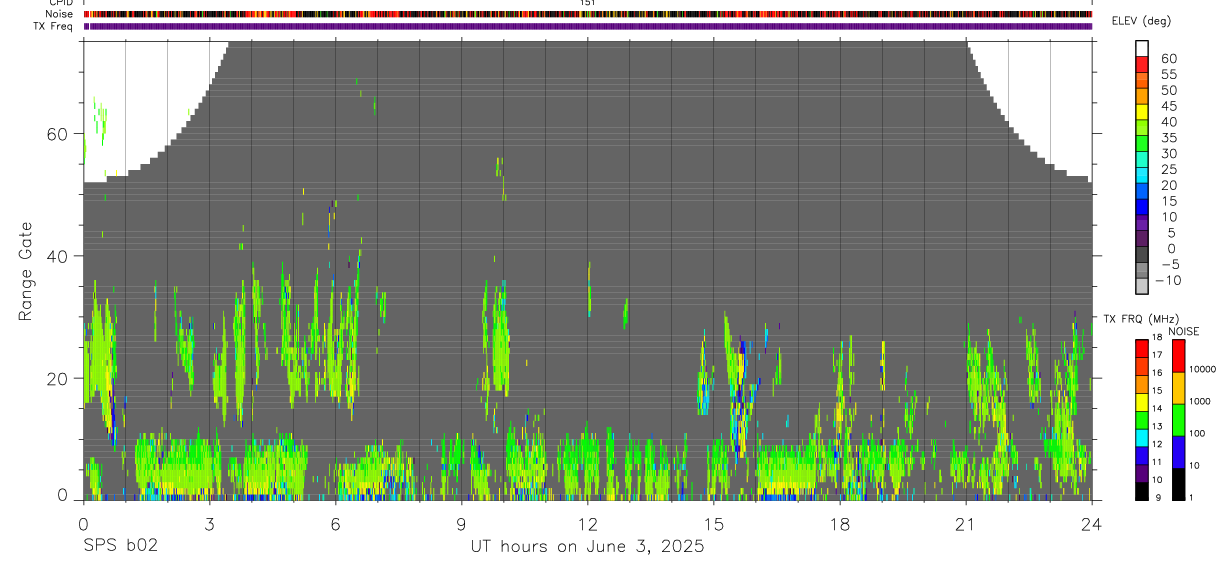Click the purple TX Freq strip above the plot
This screenshot has height=567, width=1228.
[587, 26]
